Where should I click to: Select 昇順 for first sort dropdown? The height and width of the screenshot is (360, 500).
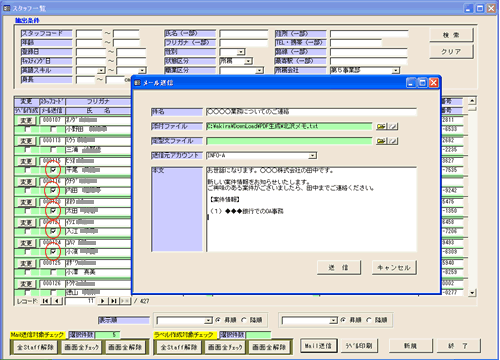point(218,320)
